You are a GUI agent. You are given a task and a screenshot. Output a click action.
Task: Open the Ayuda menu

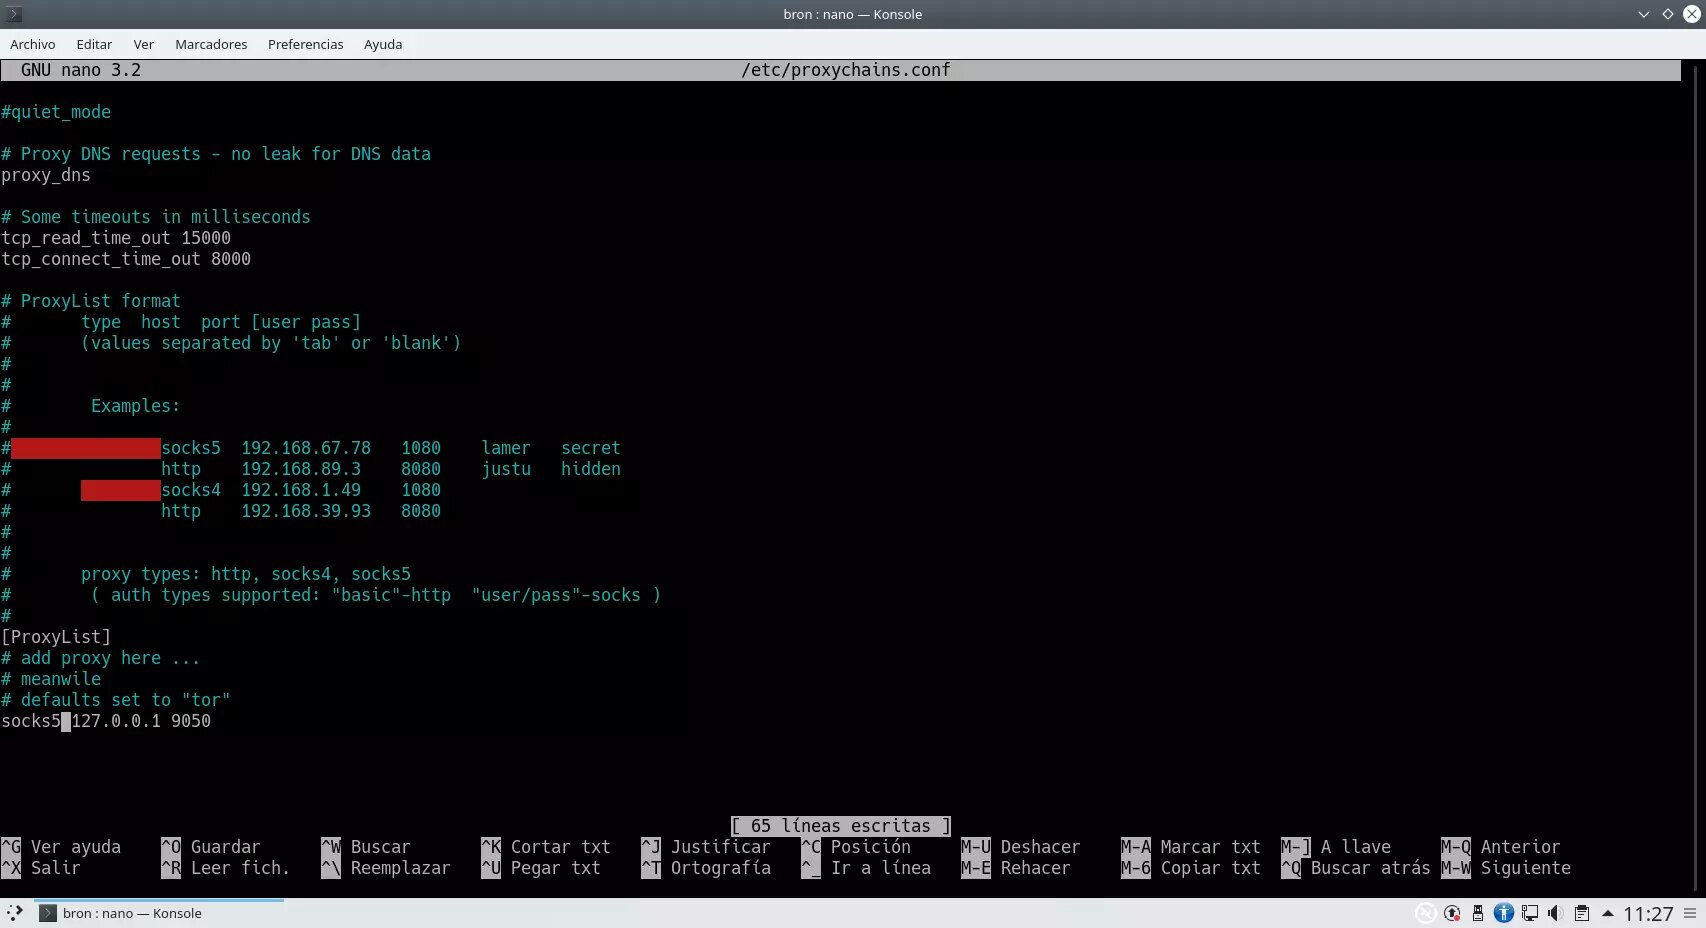[383, 44]
